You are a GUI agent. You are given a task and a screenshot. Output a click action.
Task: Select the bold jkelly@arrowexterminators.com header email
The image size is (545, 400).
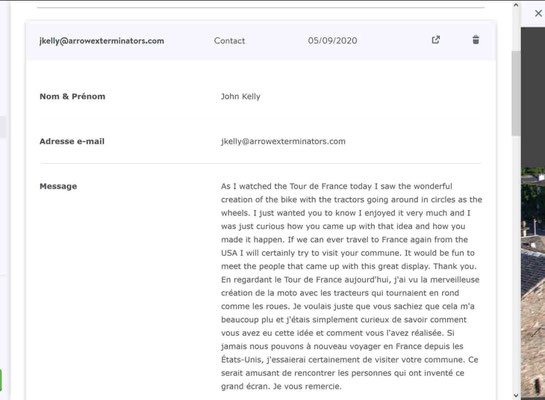coord(101,41)
